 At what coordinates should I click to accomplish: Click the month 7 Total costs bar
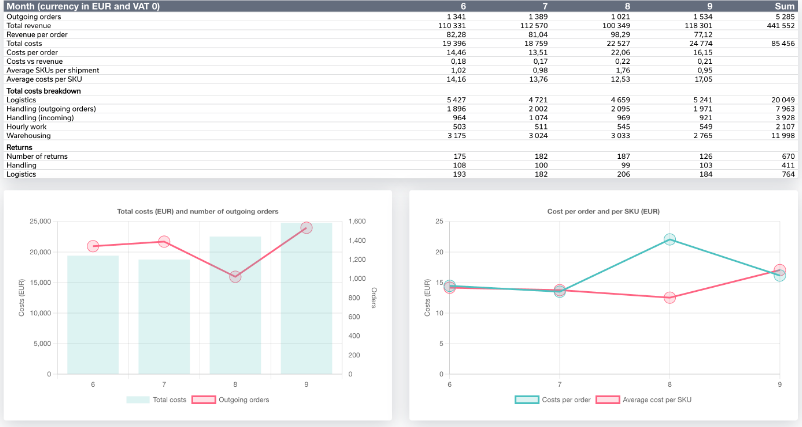point(164,317)
